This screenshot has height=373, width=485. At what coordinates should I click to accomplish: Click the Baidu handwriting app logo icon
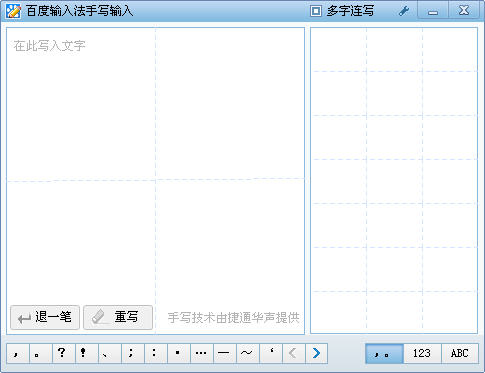click(13, 11)
